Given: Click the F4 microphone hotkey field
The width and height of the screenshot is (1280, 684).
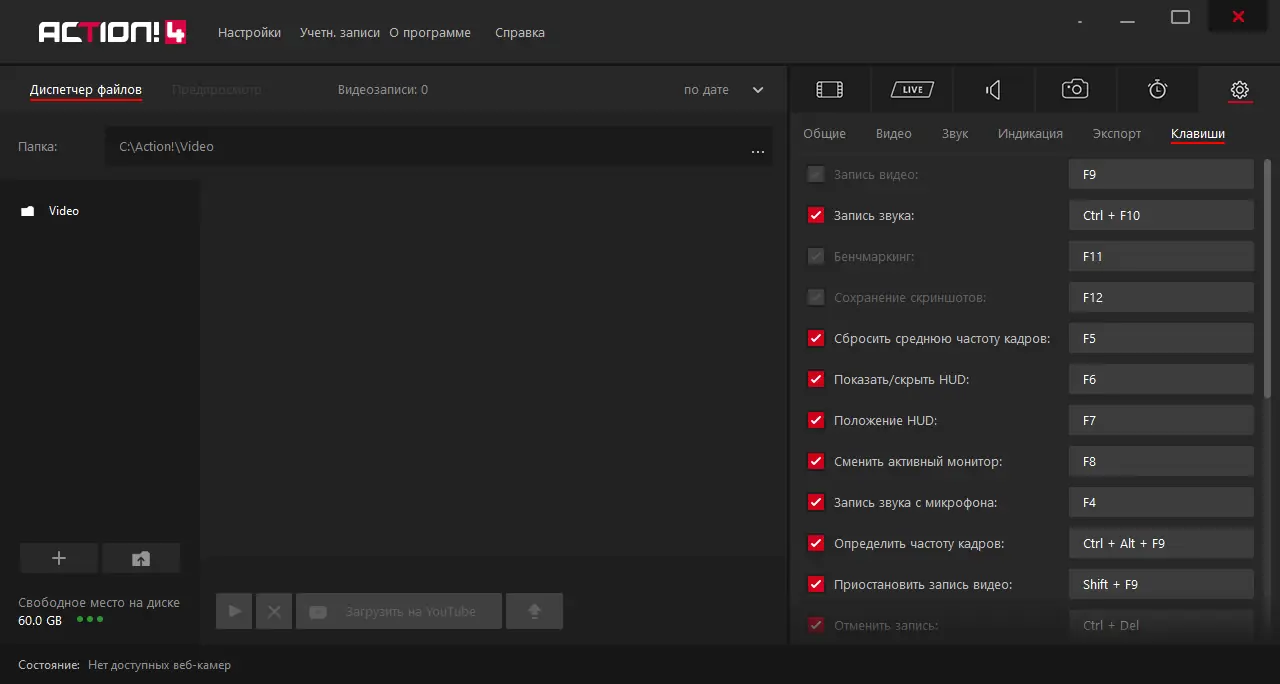Looking at the screenshot, I should point(1161,502).
